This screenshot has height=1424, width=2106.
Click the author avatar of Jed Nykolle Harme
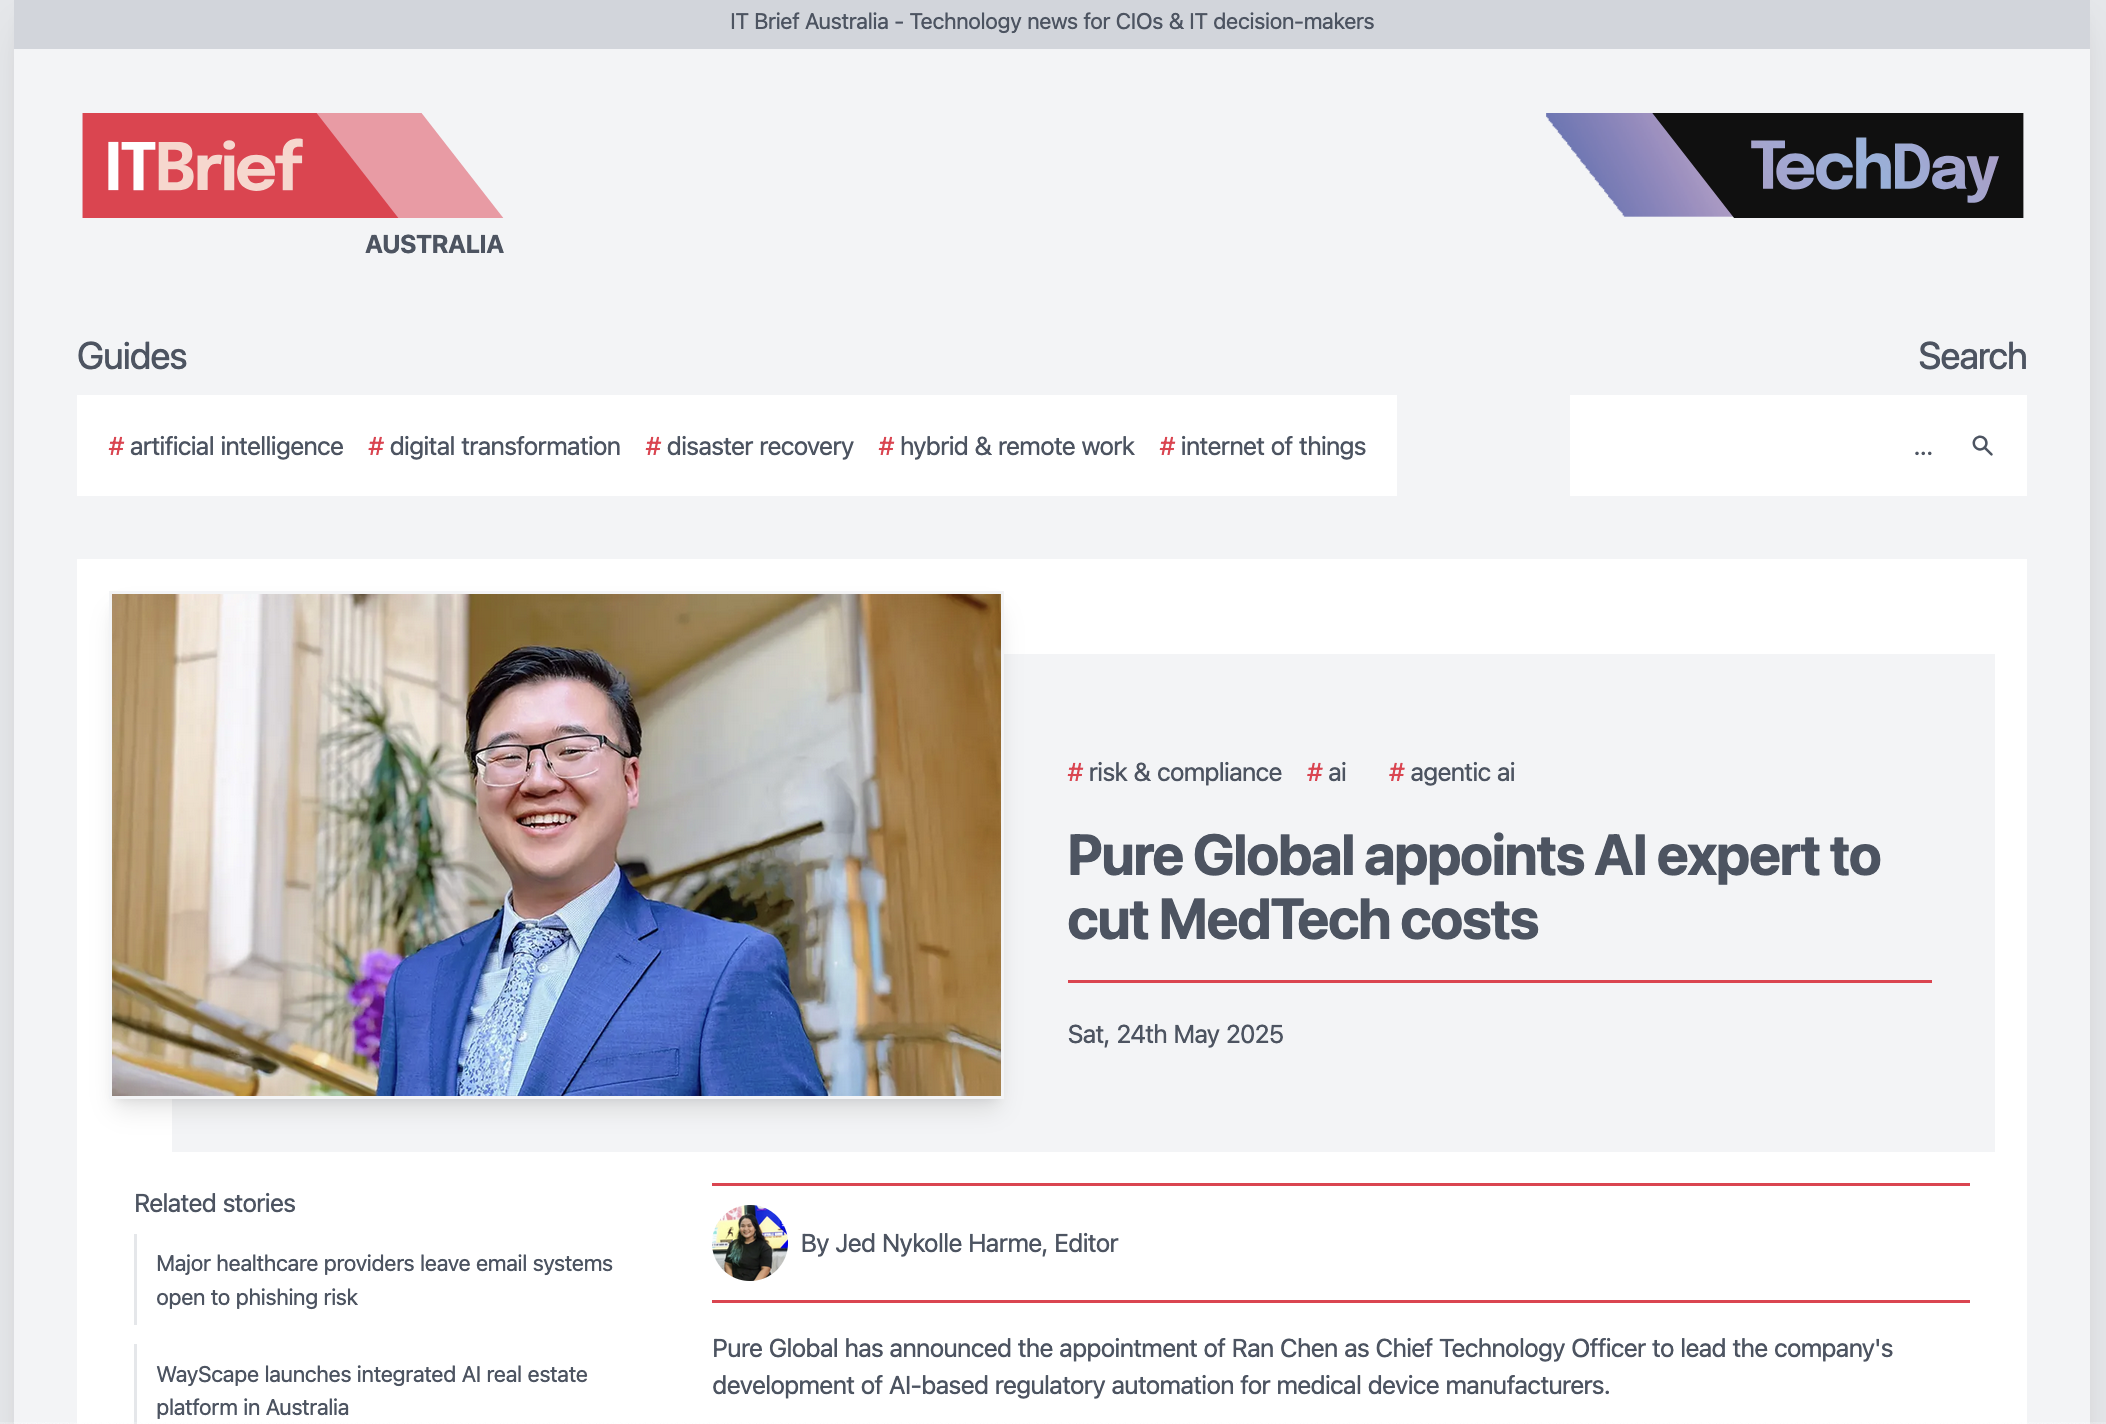(750, 1243)
